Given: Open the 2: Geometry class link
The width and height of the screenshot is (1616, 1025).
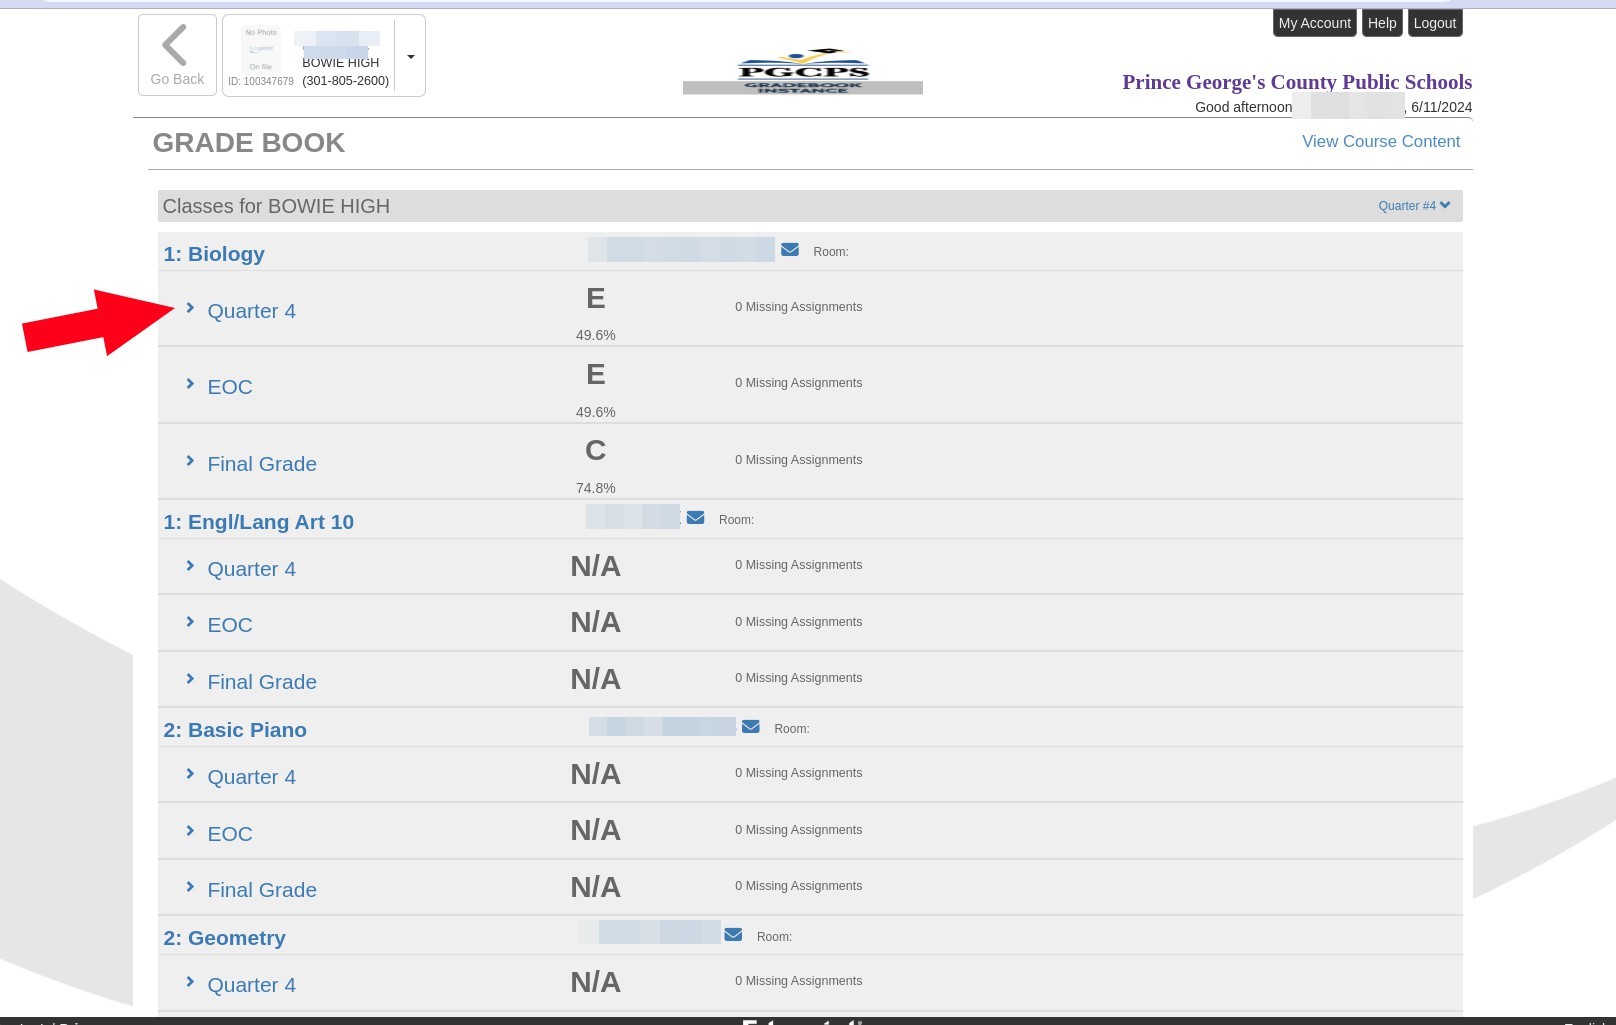Looking at the screenshot, I should click(224, 938).
